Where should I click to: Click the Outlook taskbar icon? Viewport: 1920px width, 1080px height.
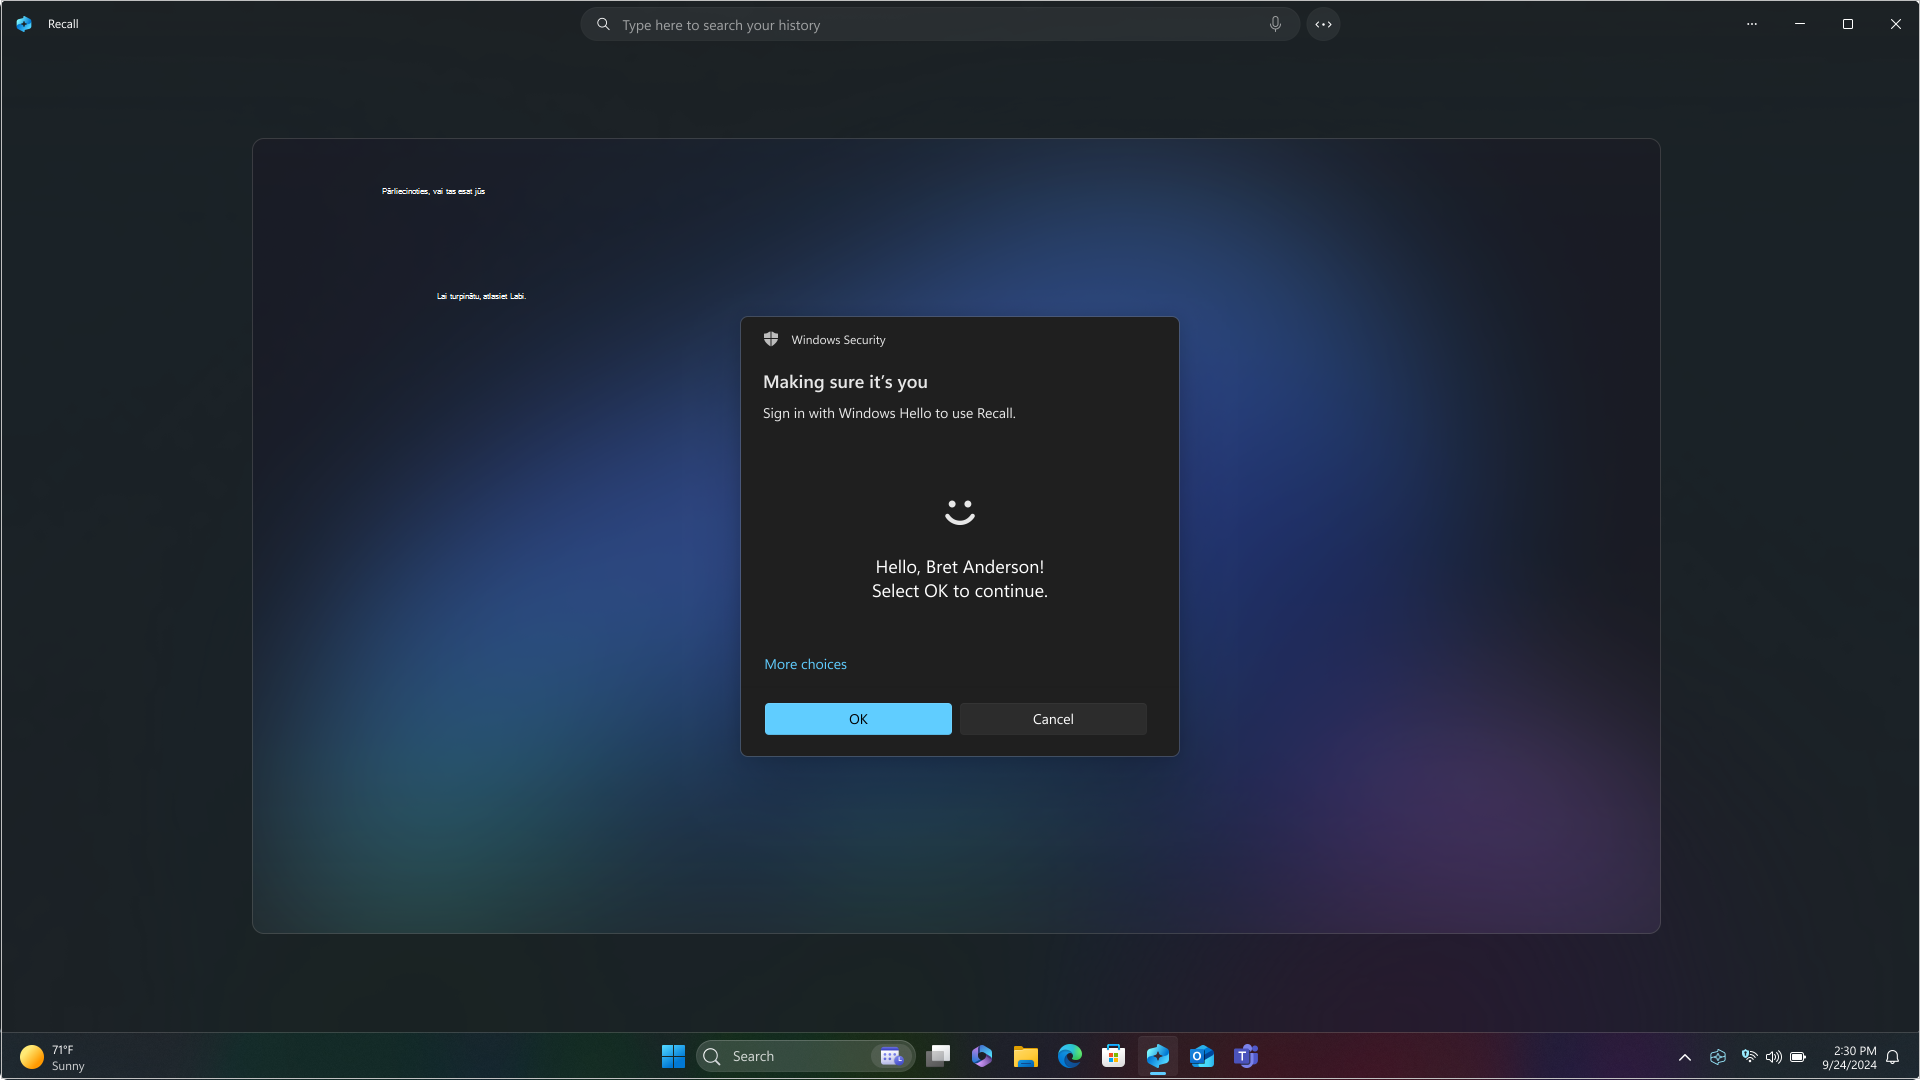point(1201,1056)
